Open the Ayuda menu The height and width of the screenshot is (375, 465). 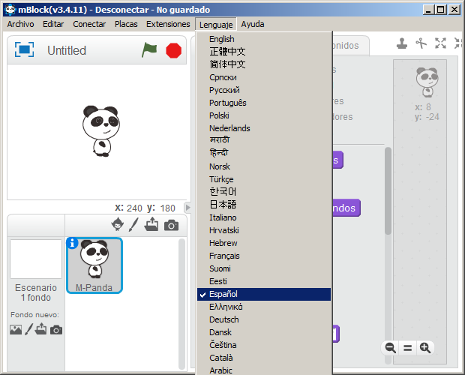pos(253,24)
